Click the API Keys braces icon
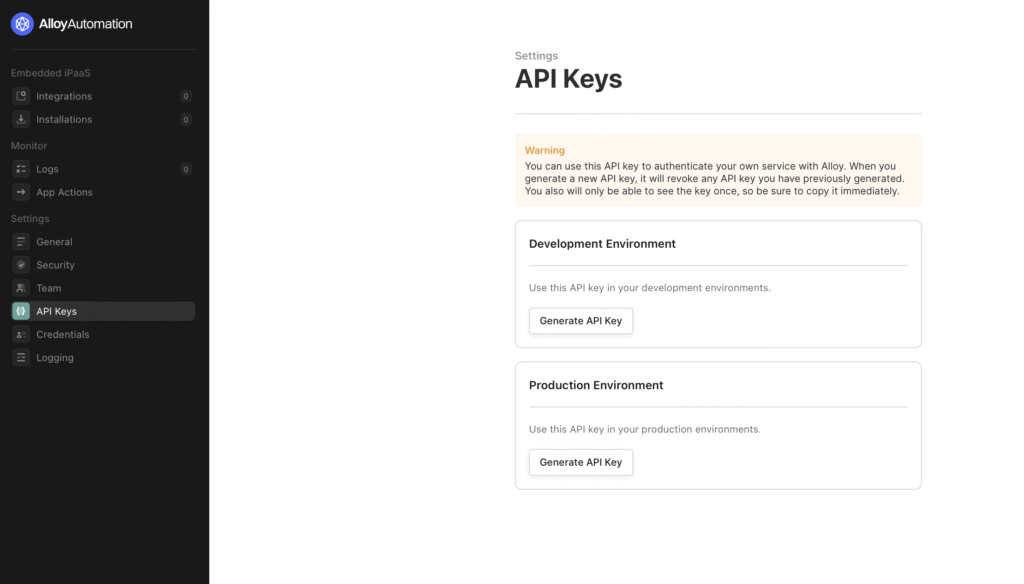The height and width of the screenshot is (584, 1024). [x=21, y=311]
